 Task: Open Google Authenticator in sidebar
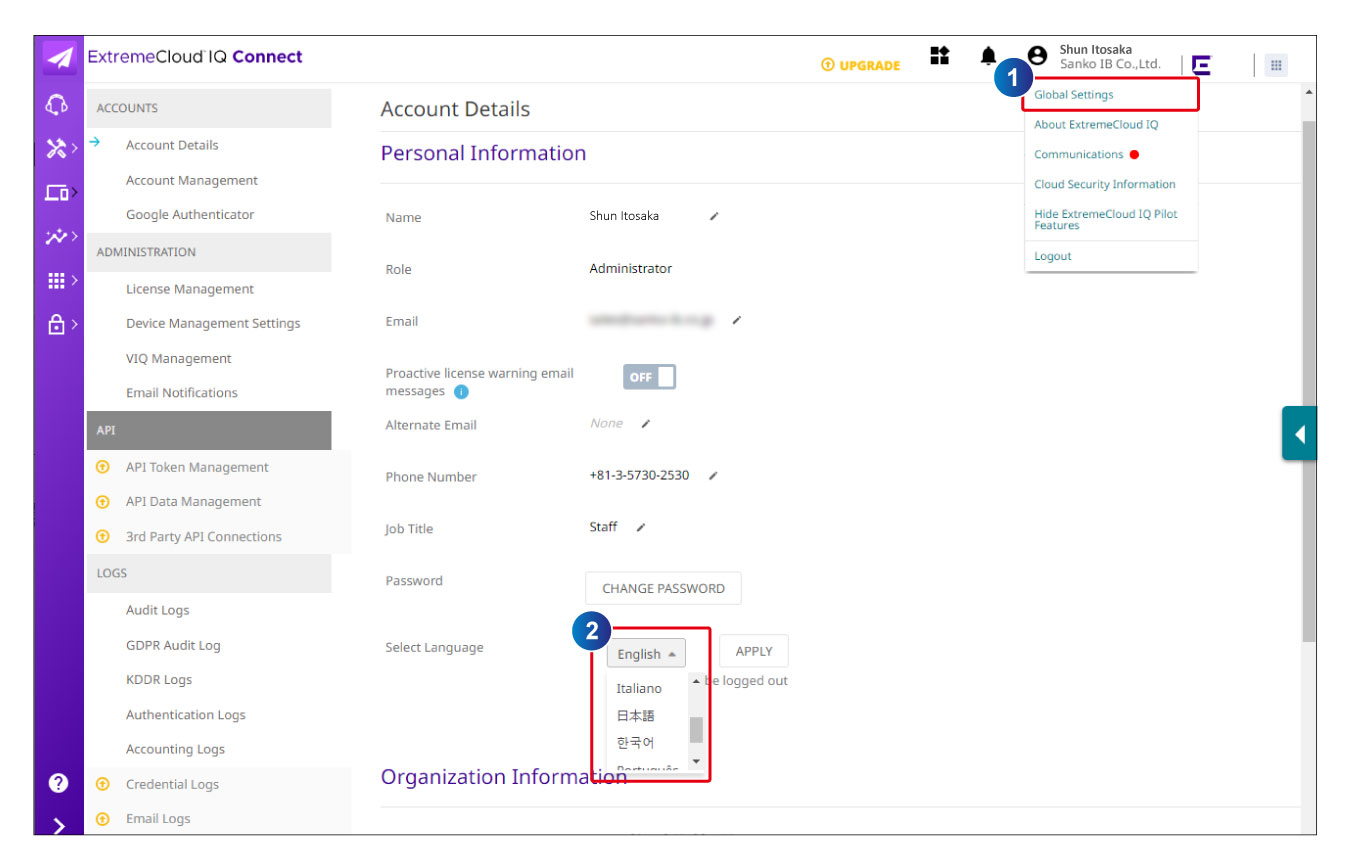[190, 214]
